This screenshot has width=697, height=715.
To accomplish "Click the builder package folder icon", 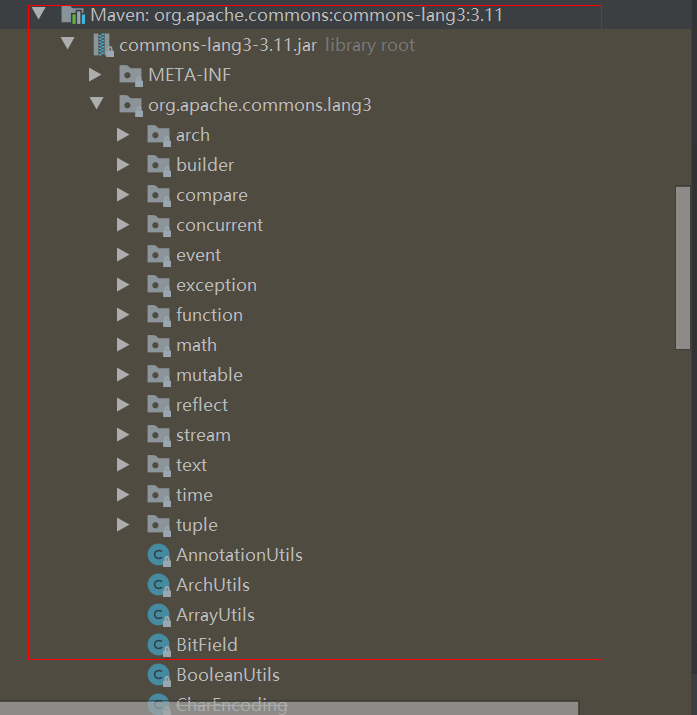I will pos(159,166).
